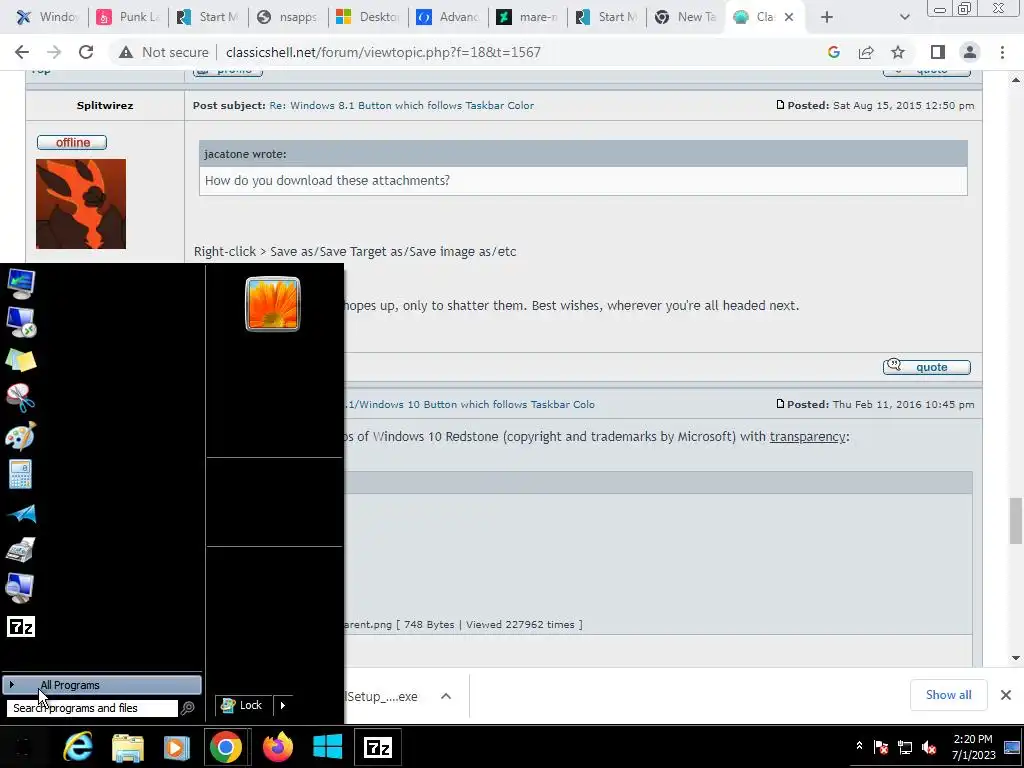This screenshot has width=1024, height=768.
Task: Launch Magnifier from the Start menu
Action: pyautogui.click(x=21, y=588)
